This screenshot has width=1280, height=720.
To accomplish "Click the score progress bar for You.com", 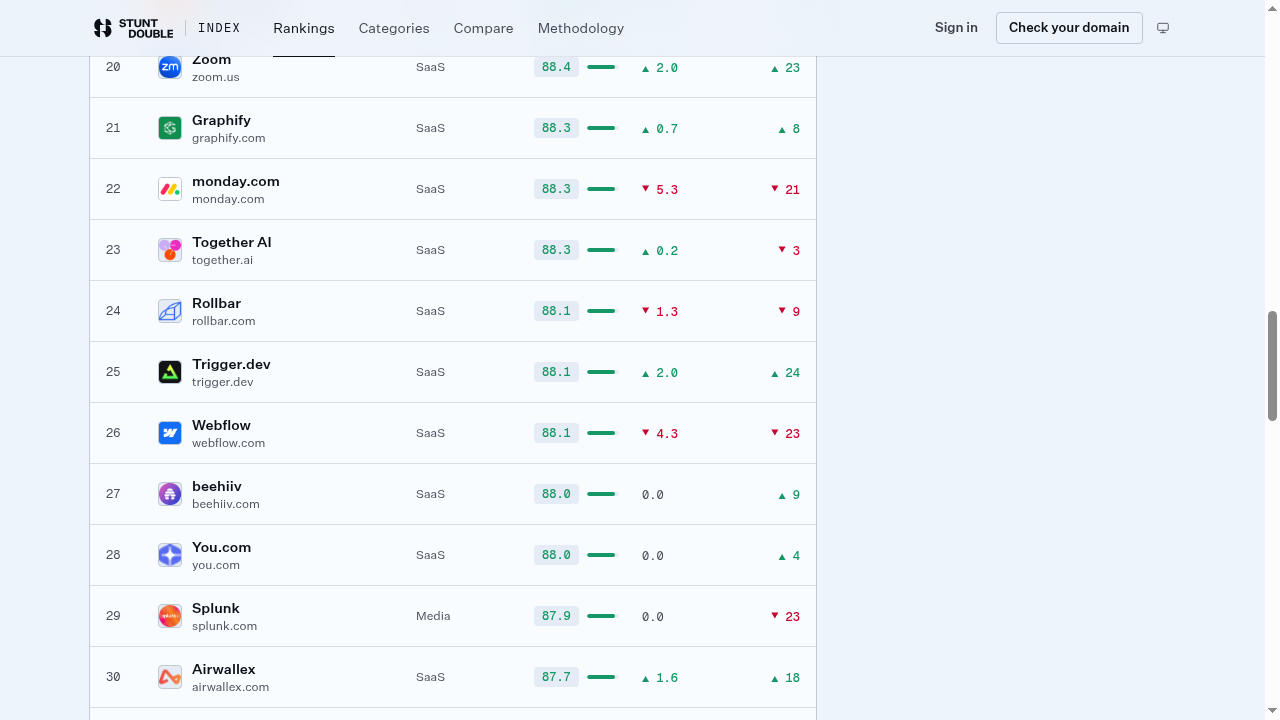I will [602, 555].
